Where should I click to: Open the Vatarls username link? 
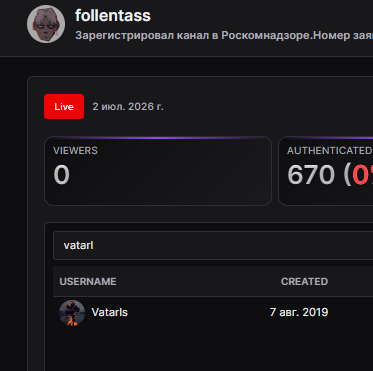(110, 312)
